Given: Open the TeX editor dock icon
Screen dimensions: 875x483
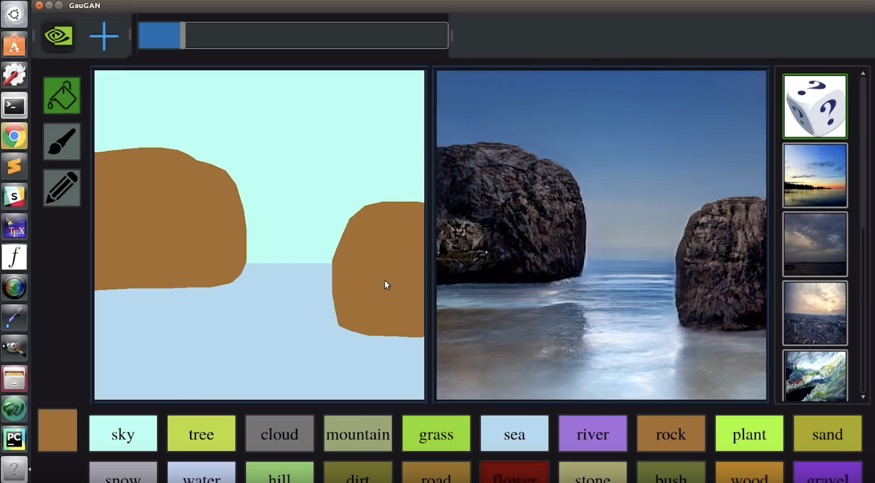Looking at the screenshot, I should pyautogui.click(x=14, y=227).
